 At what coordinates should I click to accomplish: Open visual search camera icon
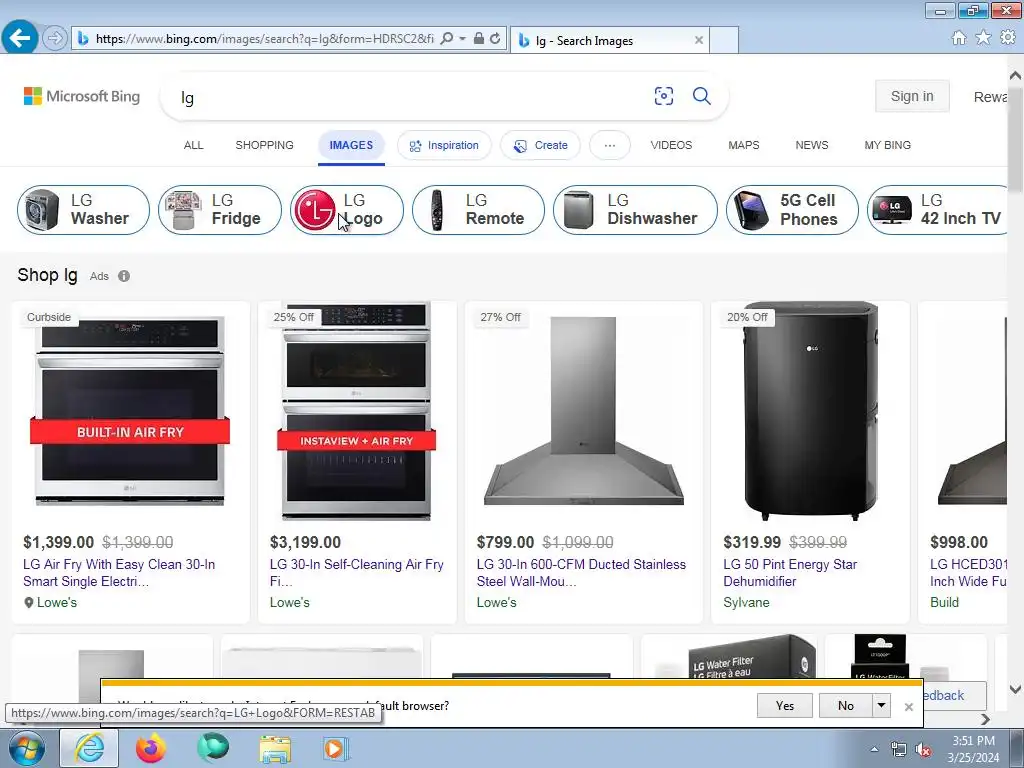(x=664, y=96)
